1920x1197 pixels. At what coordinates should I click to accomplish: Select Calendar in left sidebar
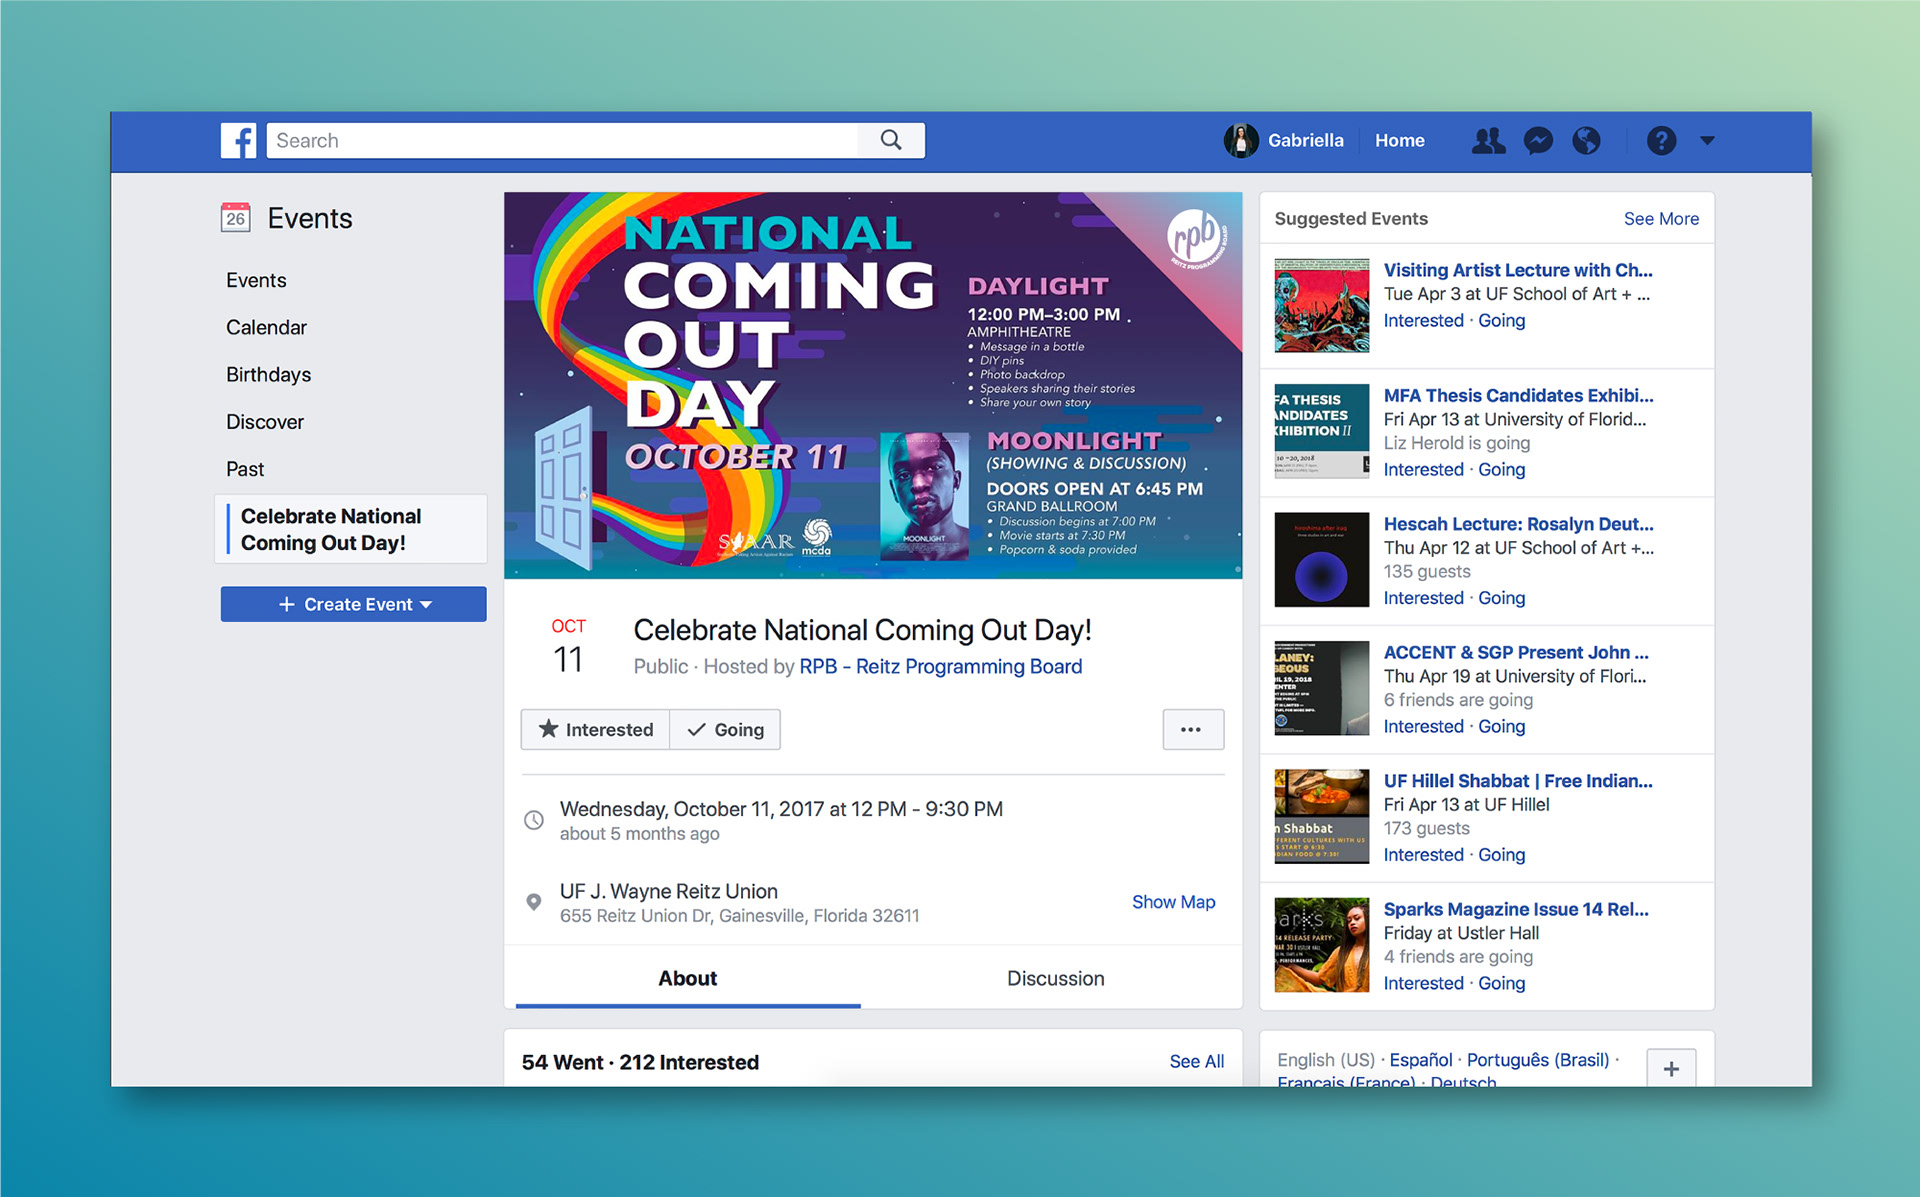point(266,327)
